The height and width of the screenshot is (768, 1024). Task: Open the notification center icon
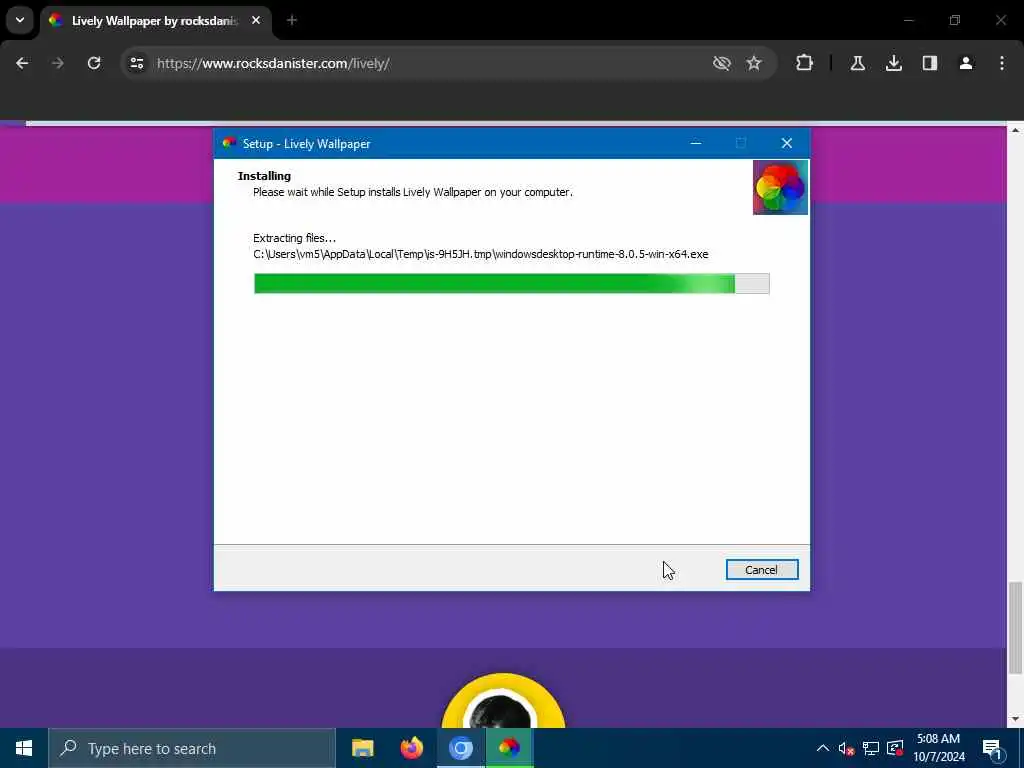[x=992, y=749]
